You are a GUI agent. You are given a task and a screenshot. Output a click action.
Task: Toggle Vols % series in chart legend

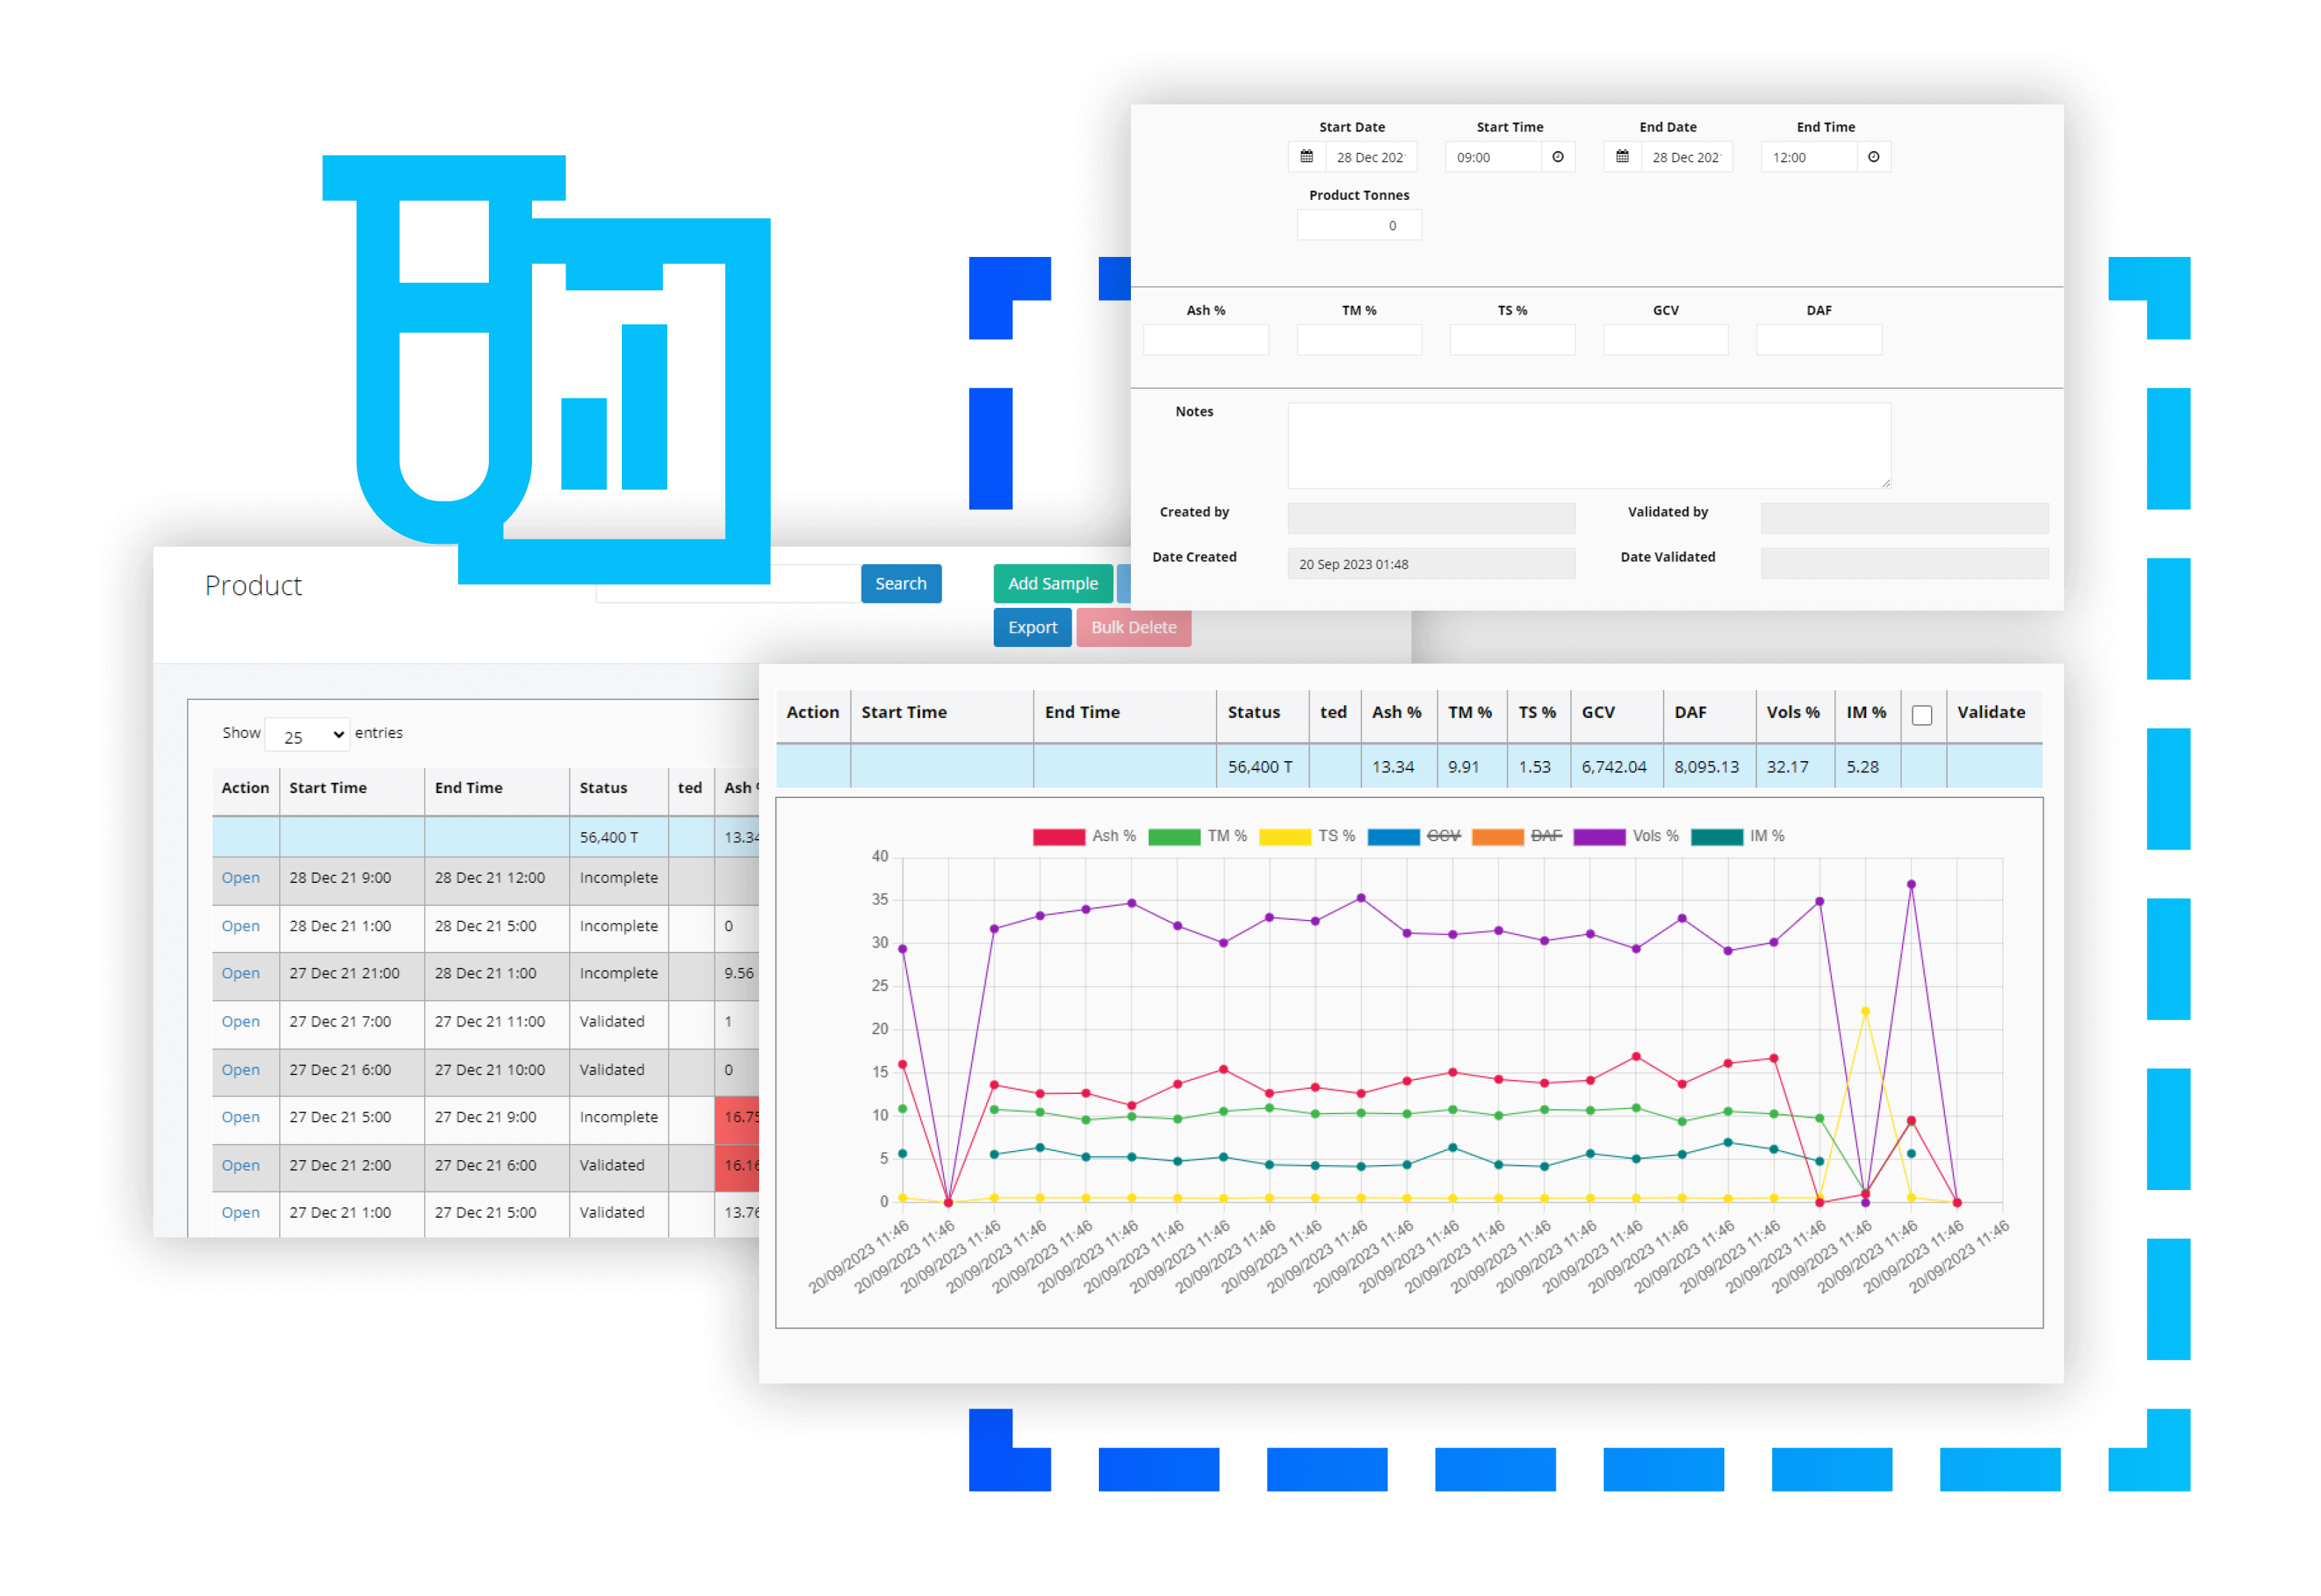1626,836
